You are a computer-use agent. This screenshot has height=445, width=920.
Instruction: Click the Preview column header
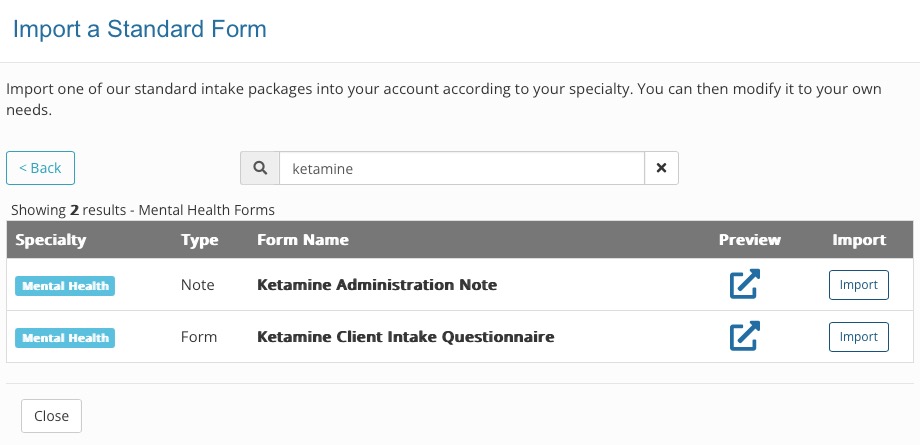coord(749,240)
